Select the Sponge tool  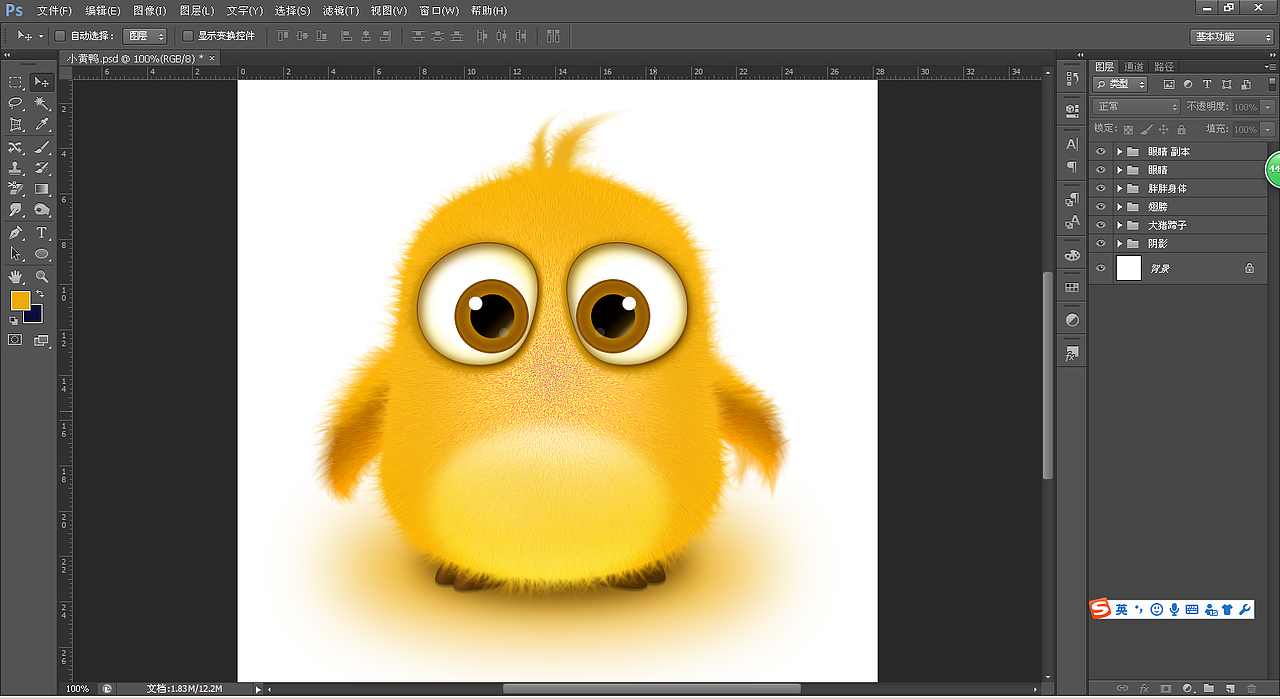[42, 210]
